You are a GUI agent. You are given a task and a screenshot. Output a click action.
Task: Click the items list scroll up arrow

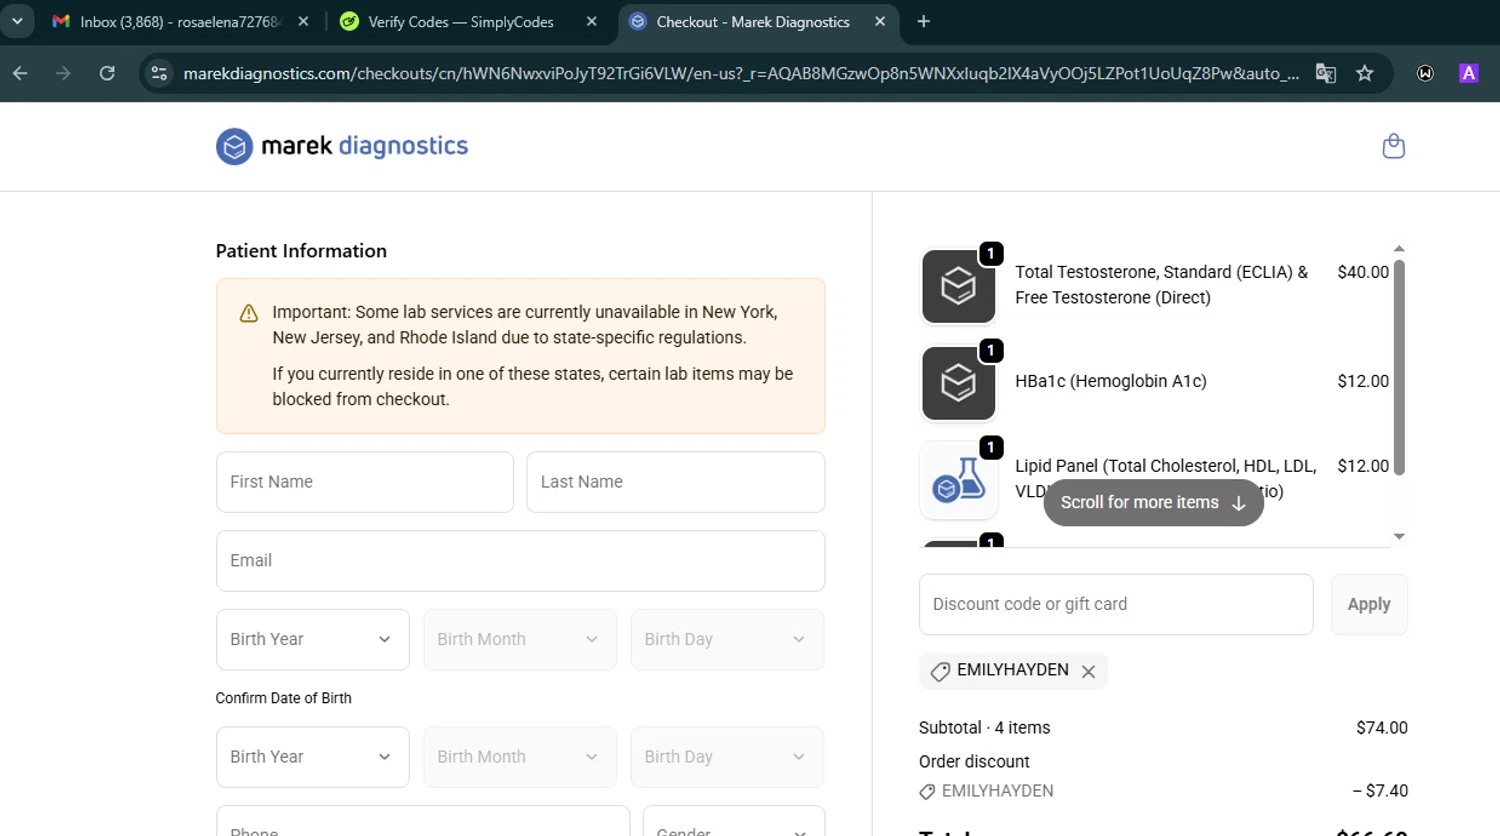pyautogui.click(x=1399, y=248)
